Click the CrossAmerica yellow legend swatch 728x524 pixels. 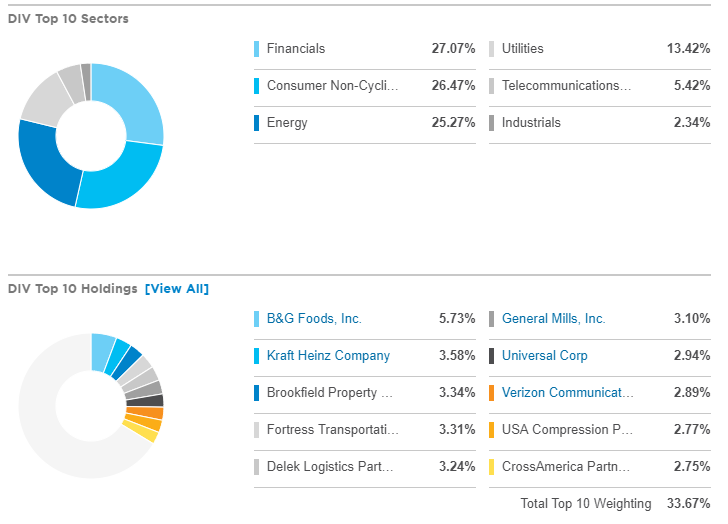(x=491, y=467)
